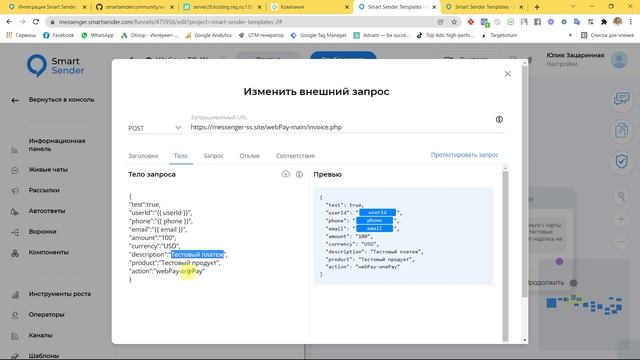Switch to the Заголовки tab

click(x=143, y=156)
